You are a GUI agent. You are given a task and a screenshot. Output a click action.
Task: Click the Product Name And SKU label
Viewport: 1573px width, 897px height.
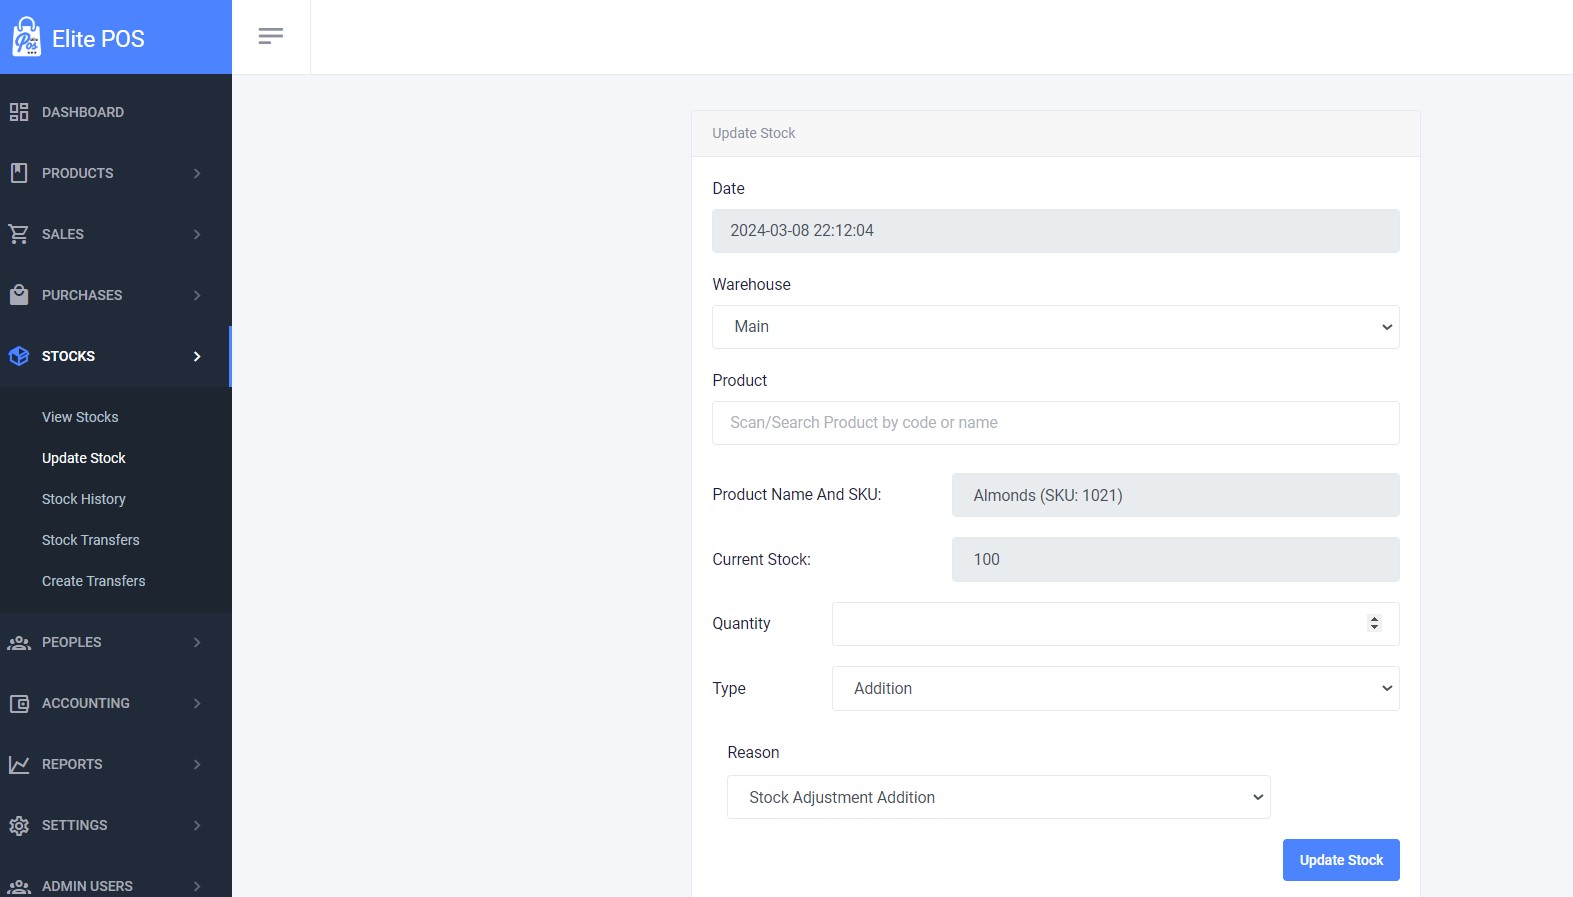point(797,494)
